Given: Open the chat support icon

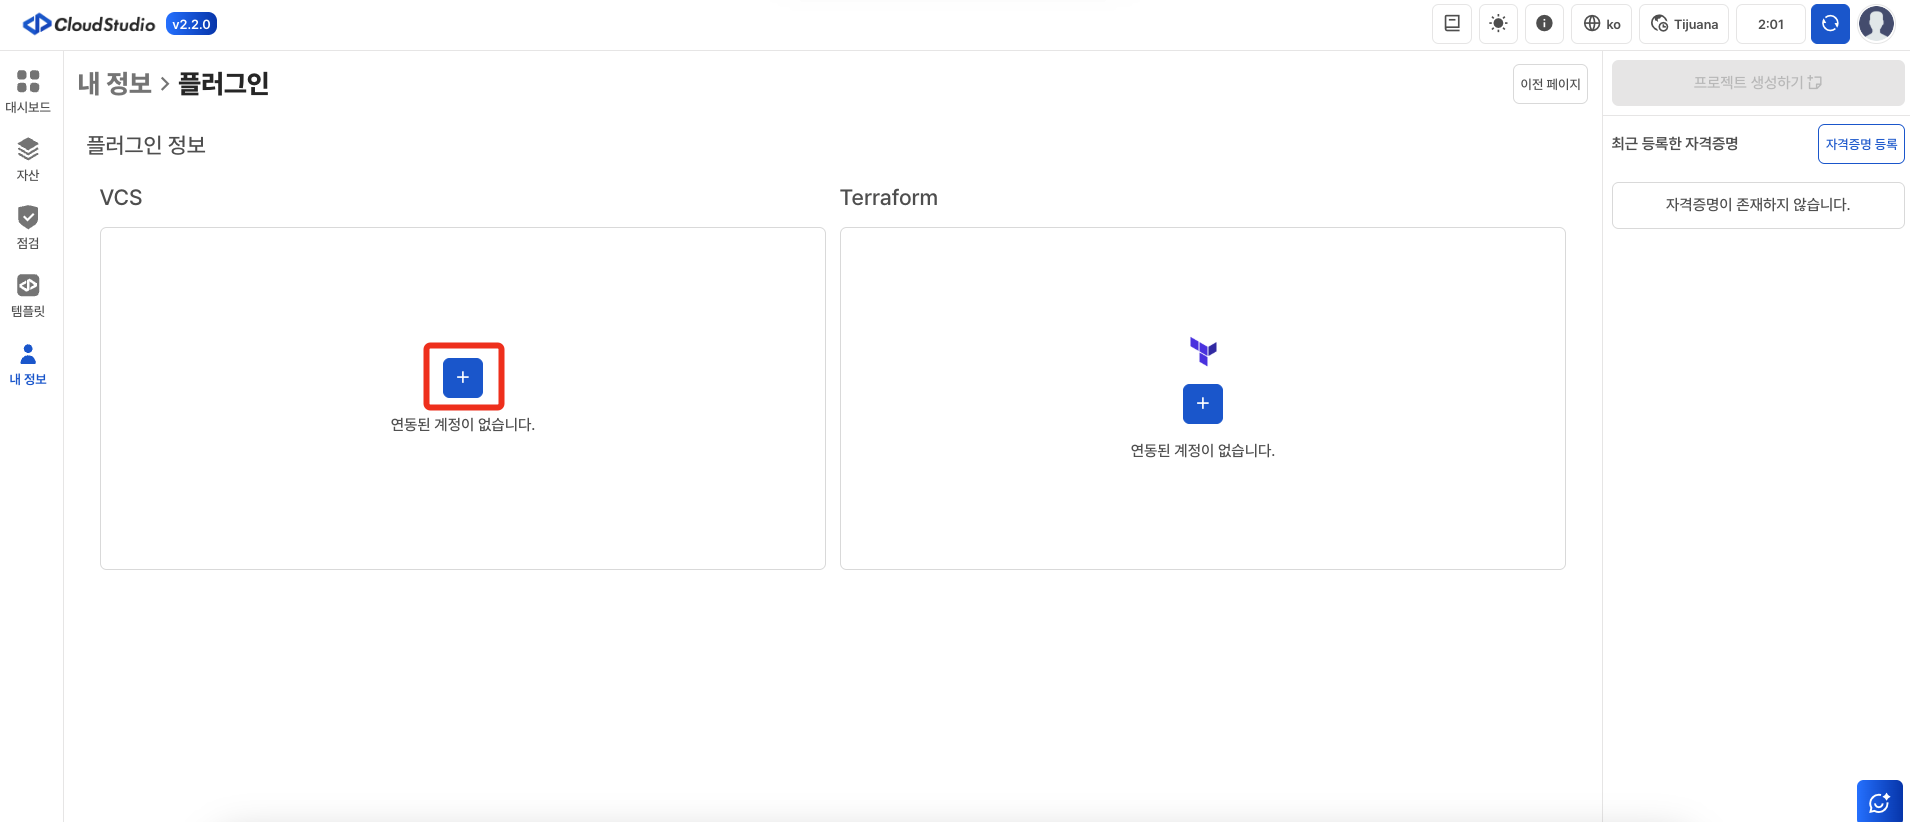Looking at the screenshot, I should [x=1879, y=802].
